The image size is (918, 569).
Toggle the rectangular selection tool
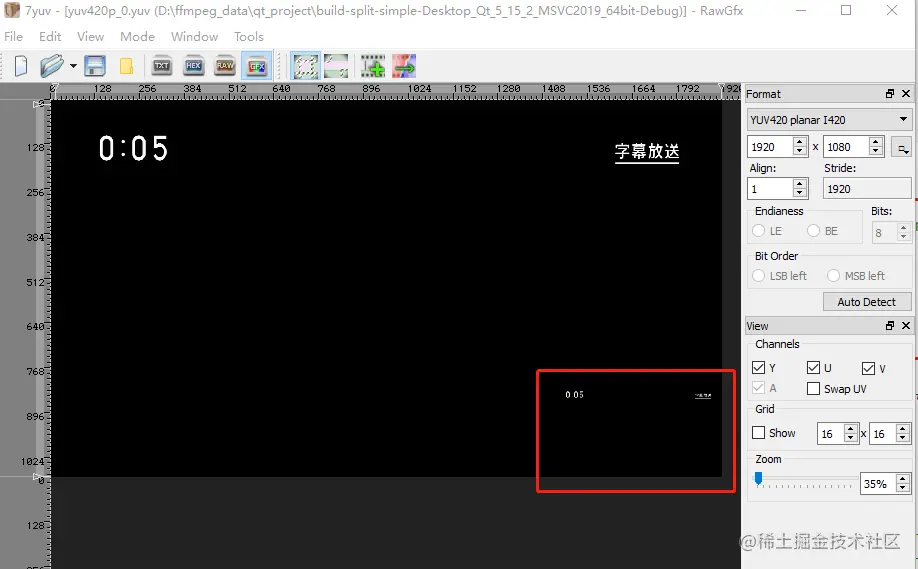pyautogui.click(x=306, y=66)
